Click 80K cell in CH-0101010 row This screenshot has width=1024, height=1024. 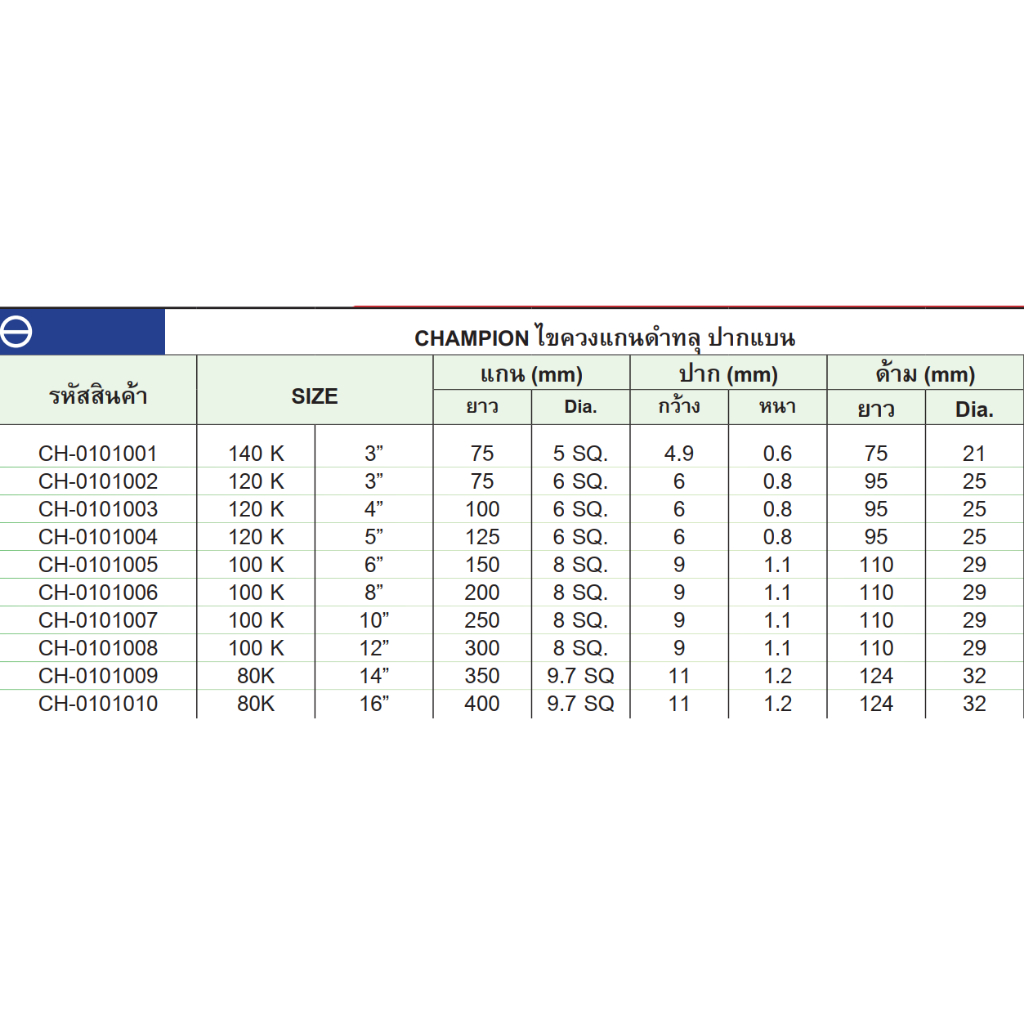click(256, 703)
